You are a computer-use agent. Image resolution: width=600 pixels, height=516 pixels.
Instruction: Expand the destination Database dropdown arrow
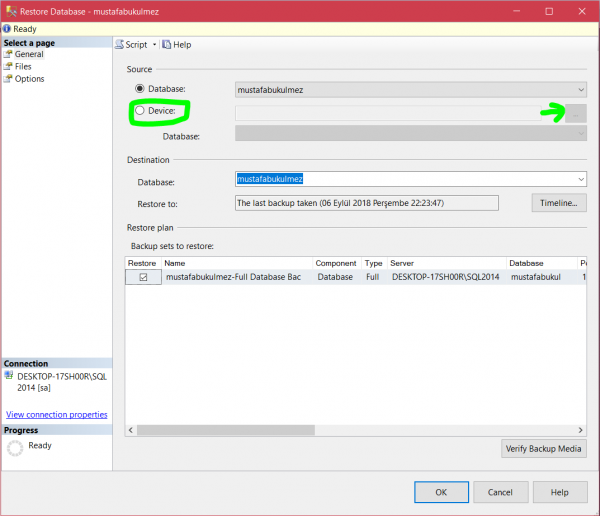[x=581, y=179]
